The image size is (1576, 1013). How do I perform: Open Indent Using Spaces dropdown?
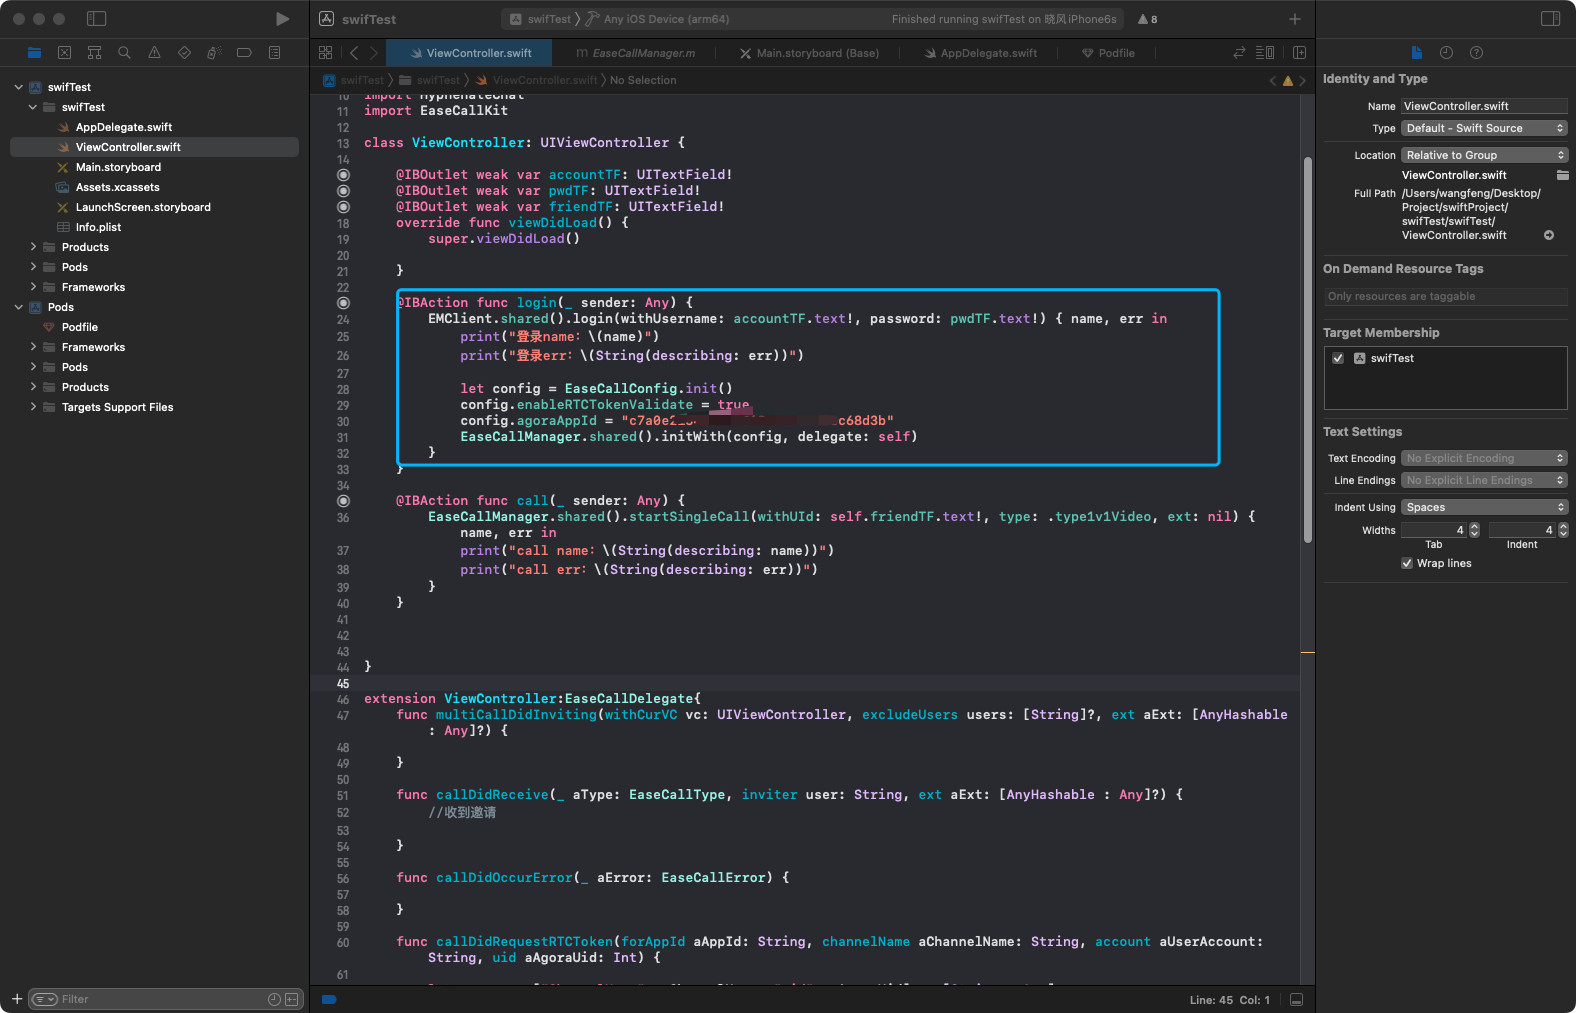pyautogui.click(x=1484, y=507)
